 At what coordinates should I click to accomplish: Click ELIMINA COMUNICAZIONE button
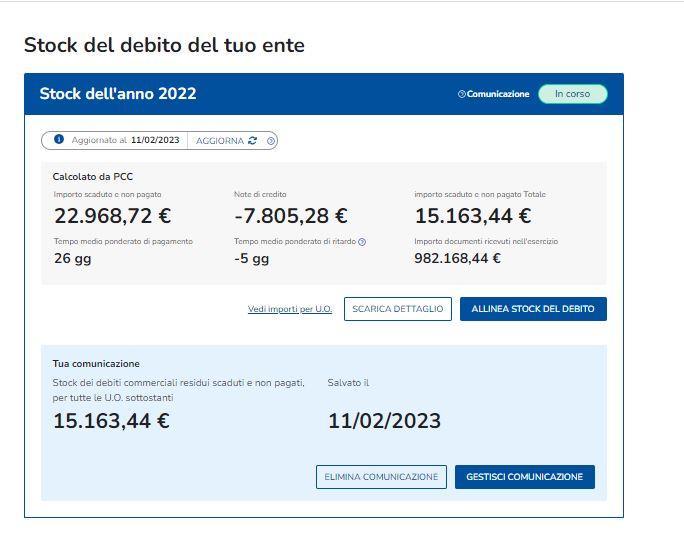click(x=381, y=477)
